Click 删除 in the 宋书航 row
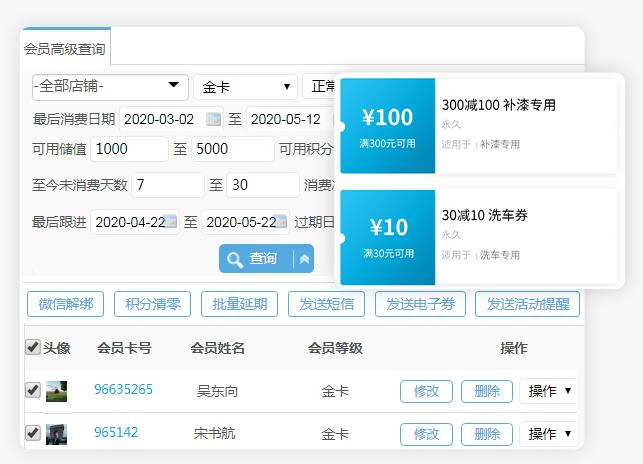643x464 pixels. [487, 434]
